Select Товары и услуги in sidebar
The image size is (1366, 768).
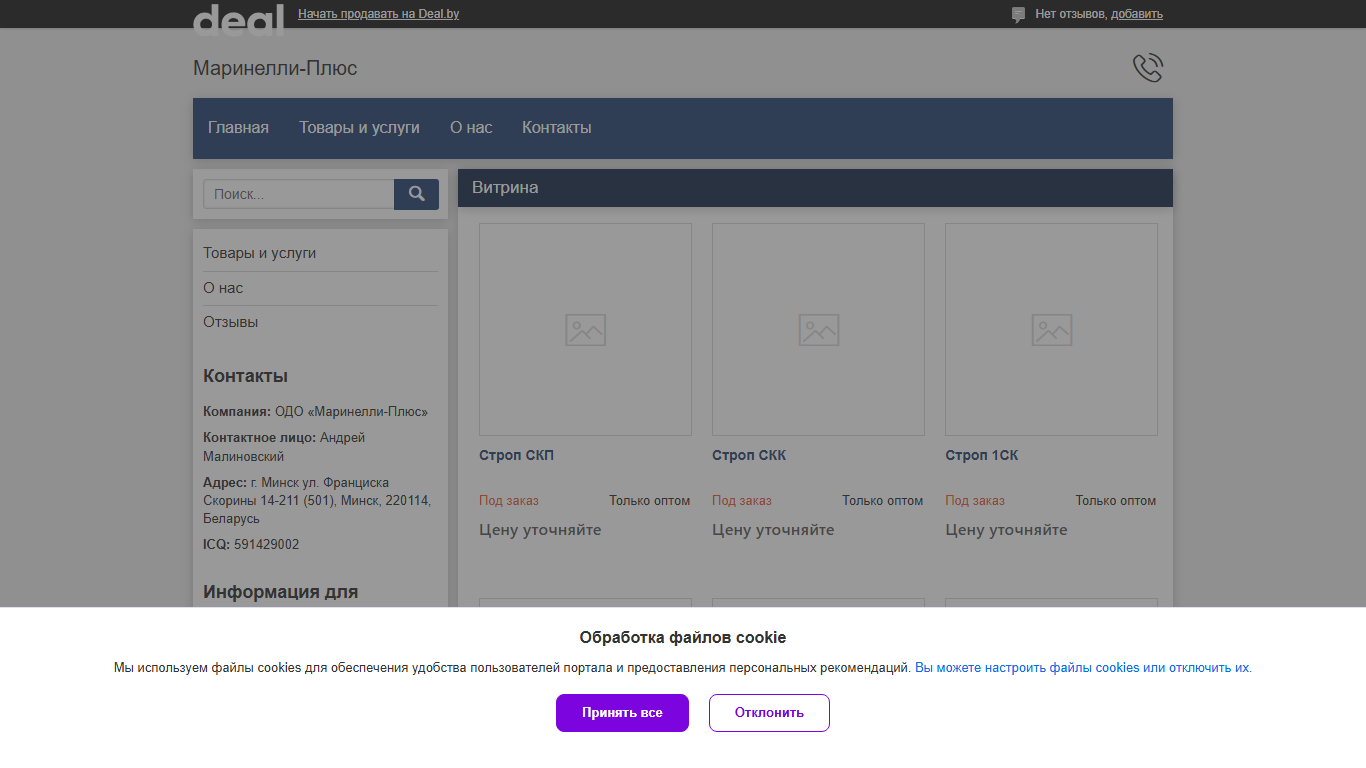click(260, 253)
